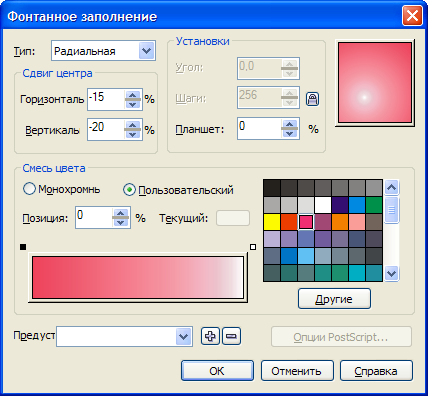
Task: Click the Горизонталь input field
Action: click(x=106, y=99)
